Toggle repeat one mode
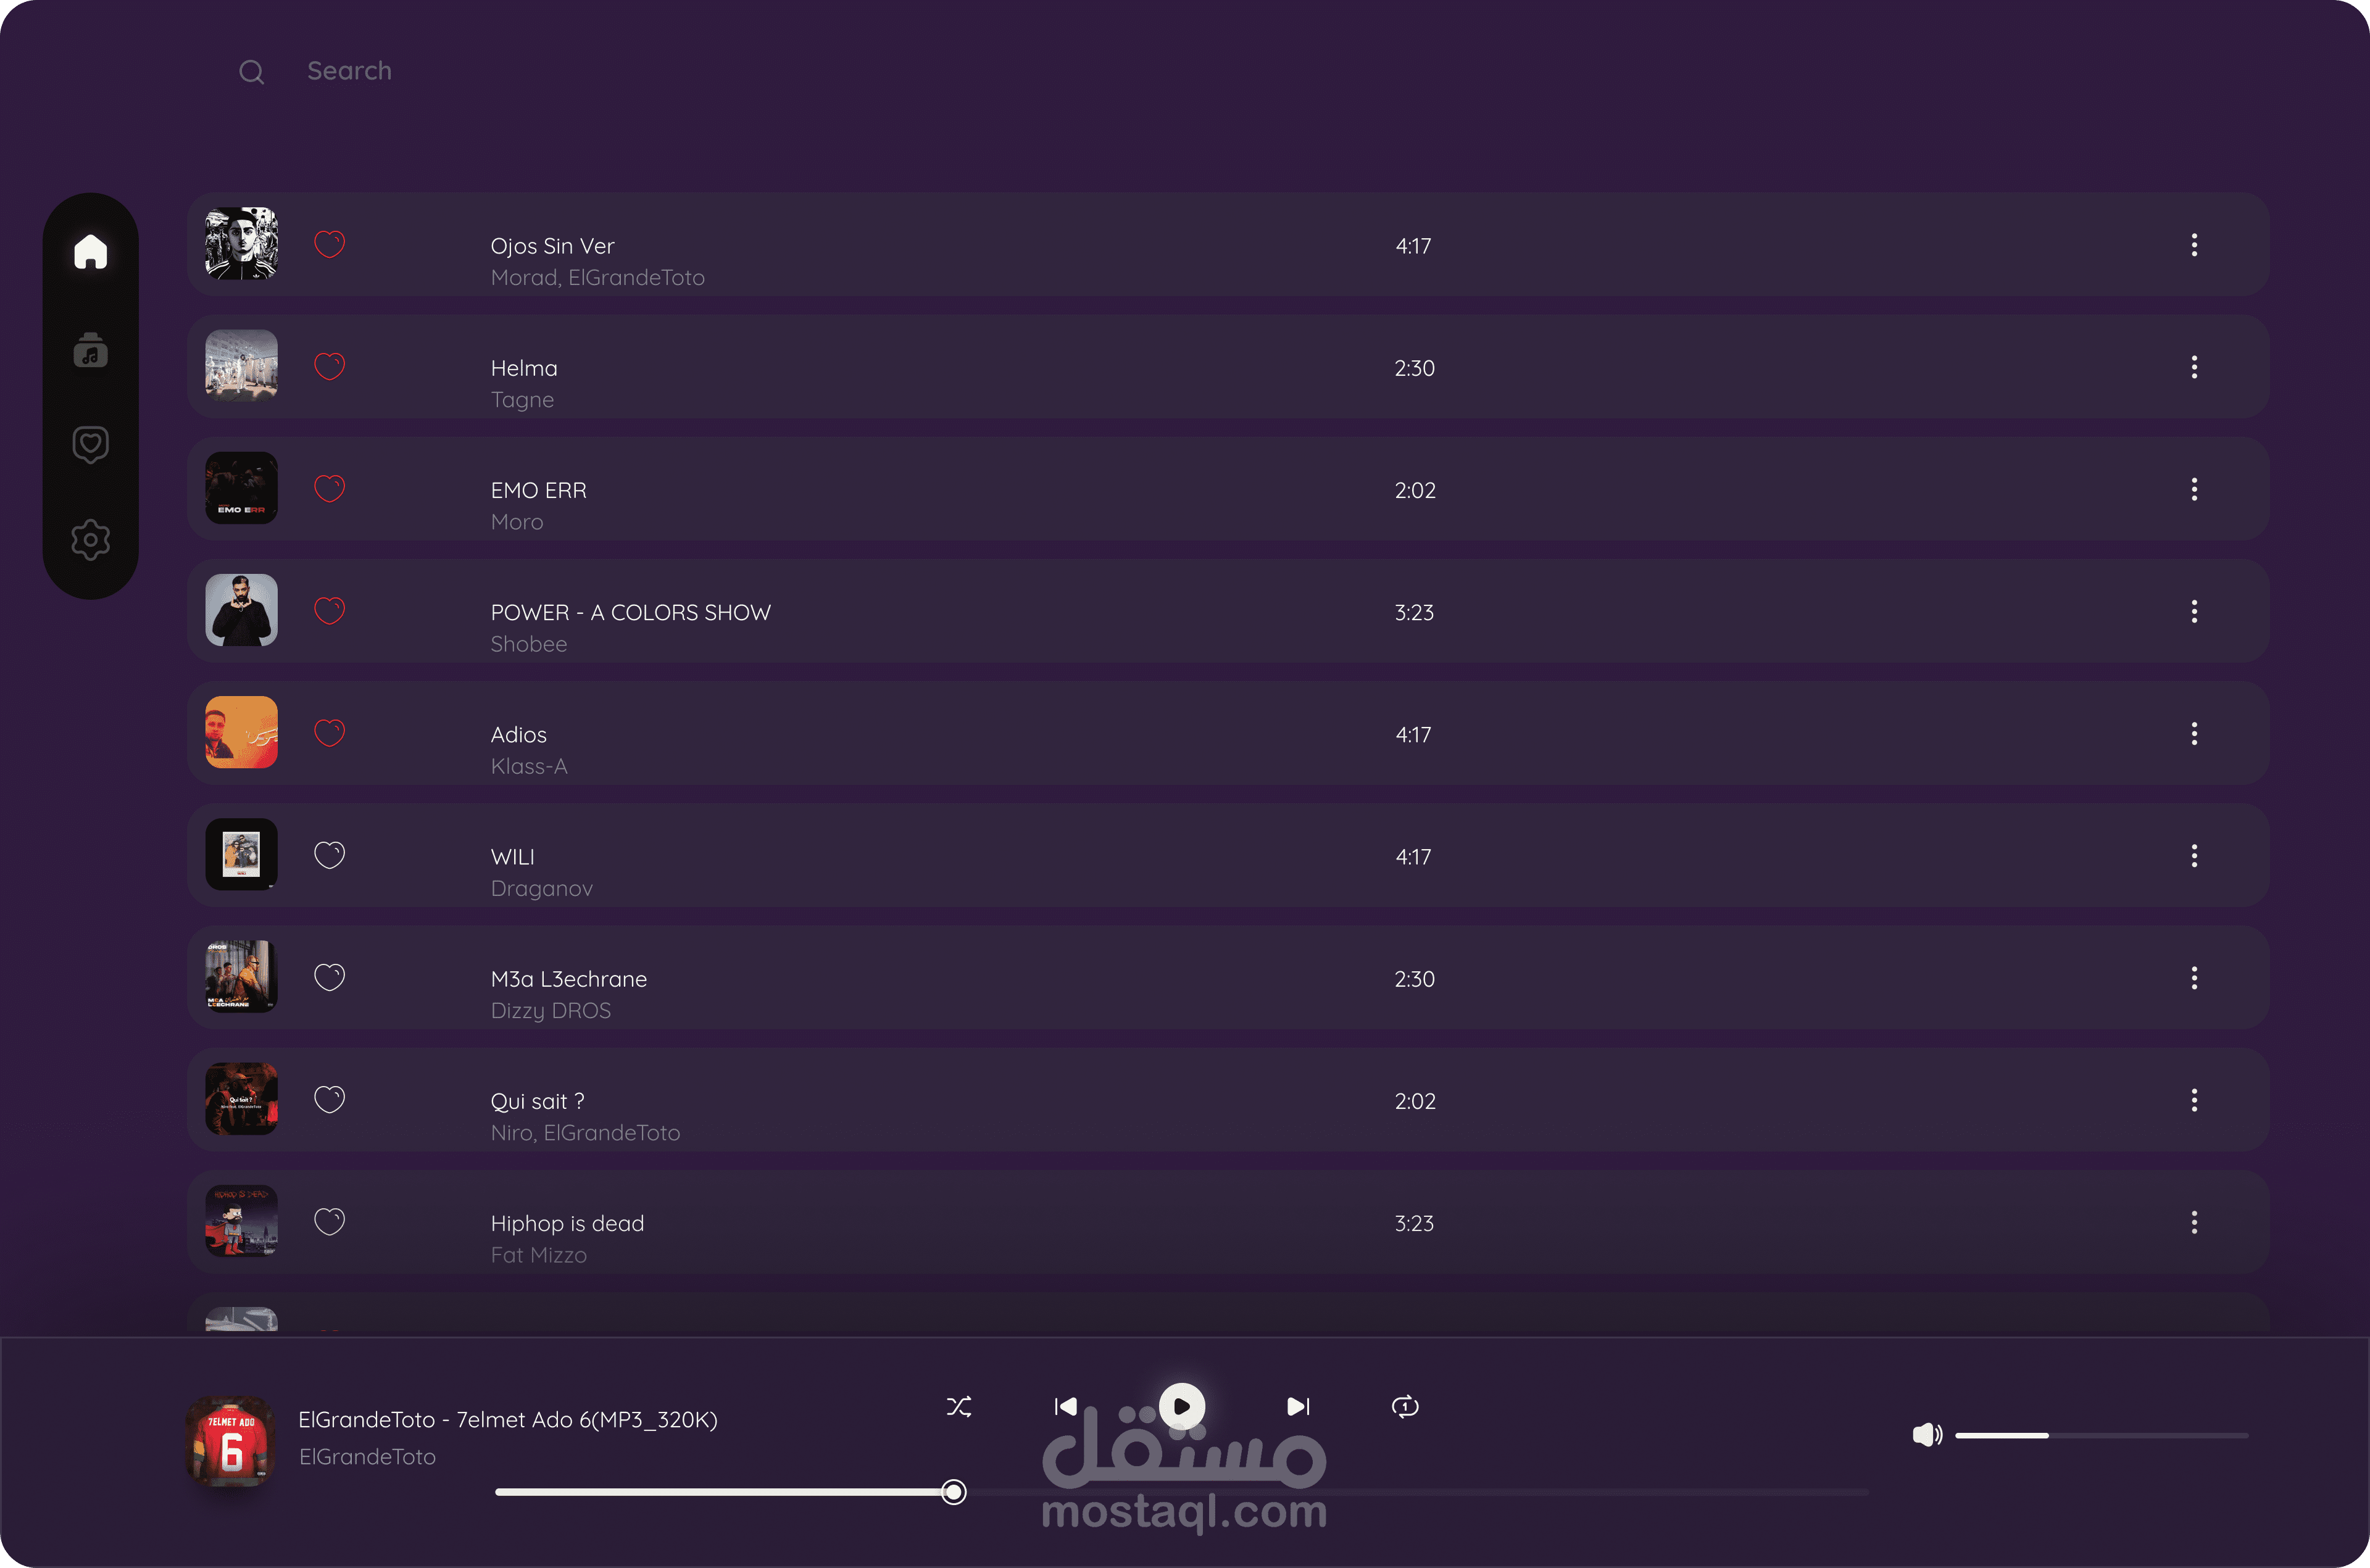Viewport: 2370px width, 1568px height. coord(1404,1407)
